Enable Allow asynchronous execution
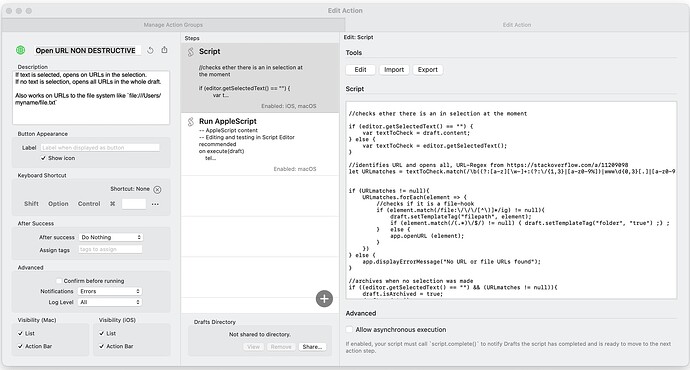The width and height of the screenshot is (690, 370). pyautogui.click(x=349, y=330)
